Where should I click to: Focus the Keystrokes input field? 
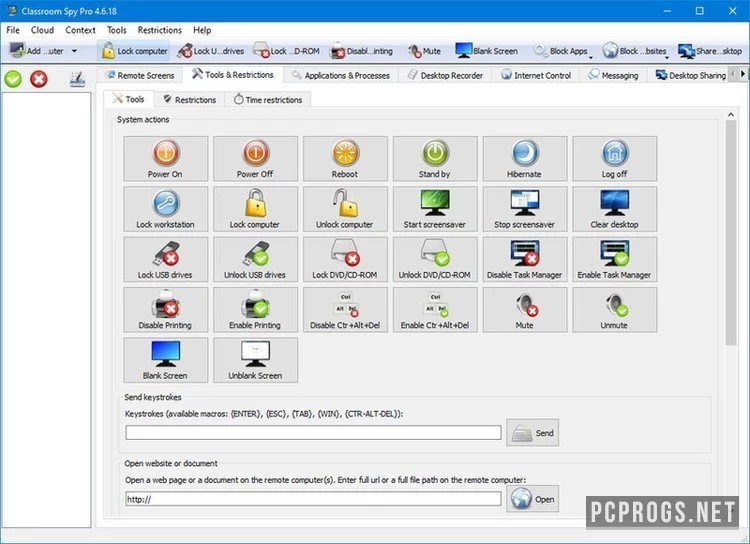(313, 433)
